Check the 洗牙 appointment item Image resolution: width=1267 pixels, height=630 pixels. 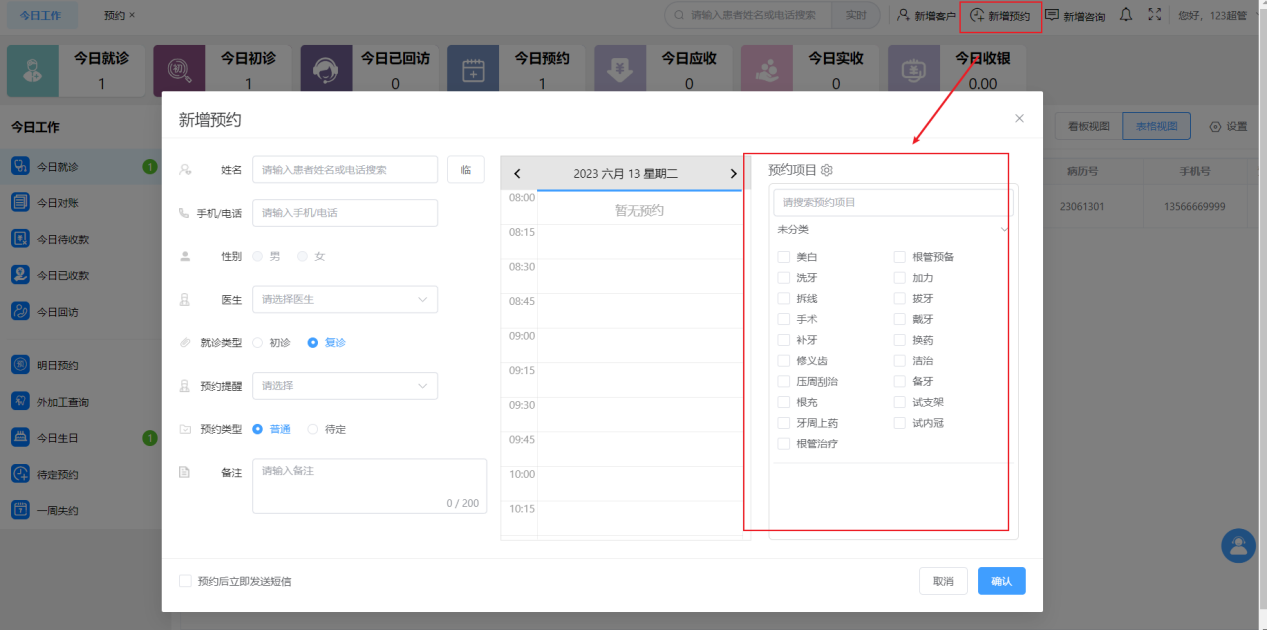click(784, 278)
